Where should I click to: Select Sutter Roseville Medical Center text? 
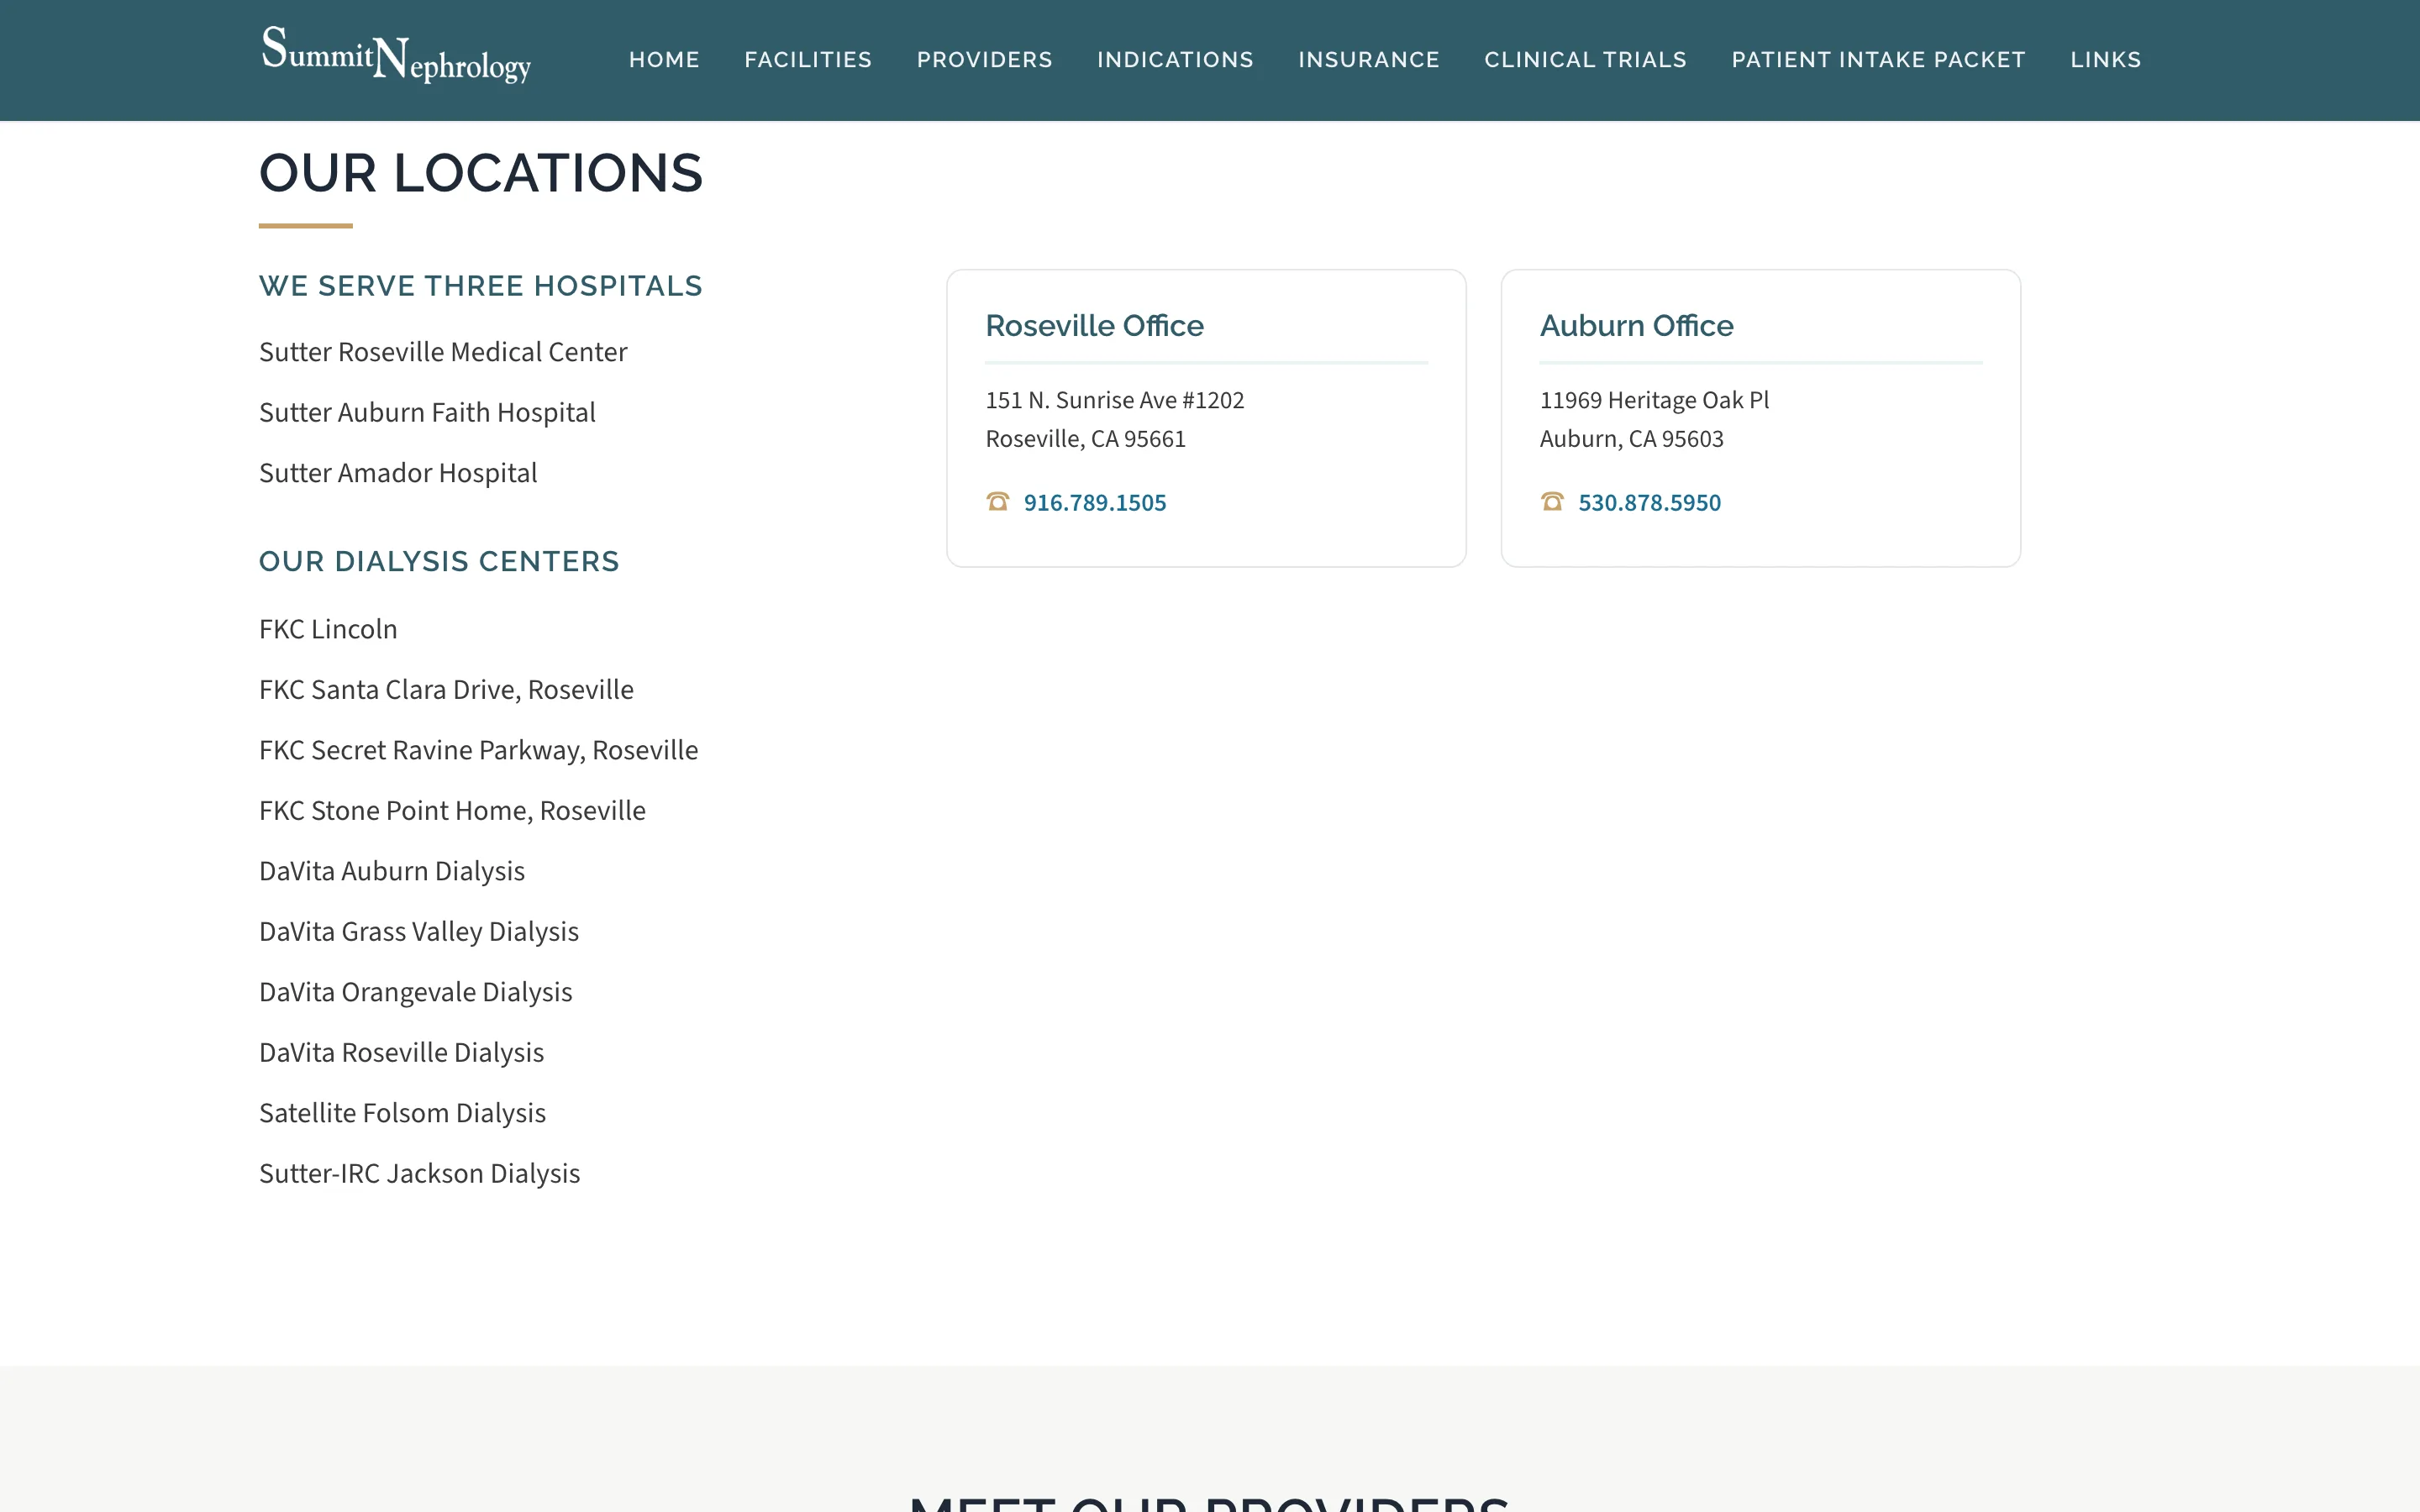click(443, 352)
